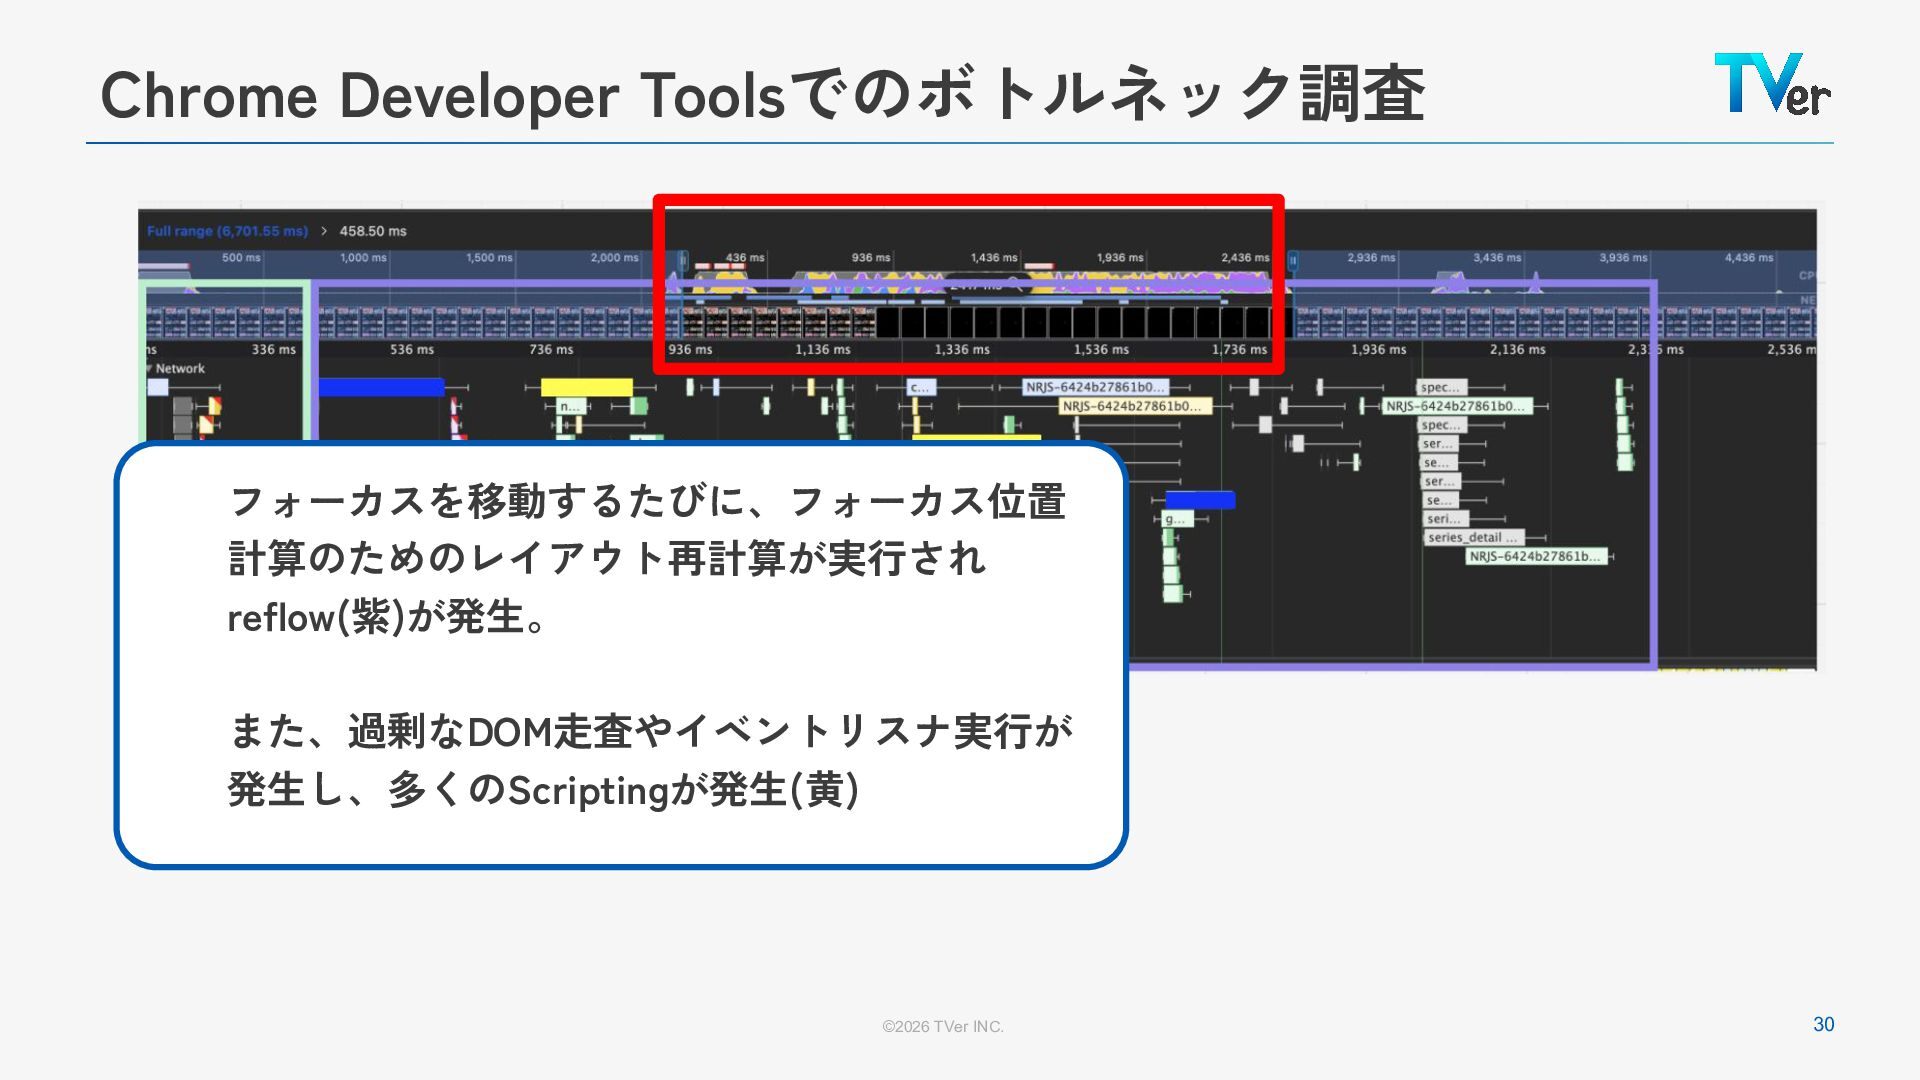Click the topmost 'spec...' request entry
The image size is (1920, 1080).
click(x=1441, y=388)
